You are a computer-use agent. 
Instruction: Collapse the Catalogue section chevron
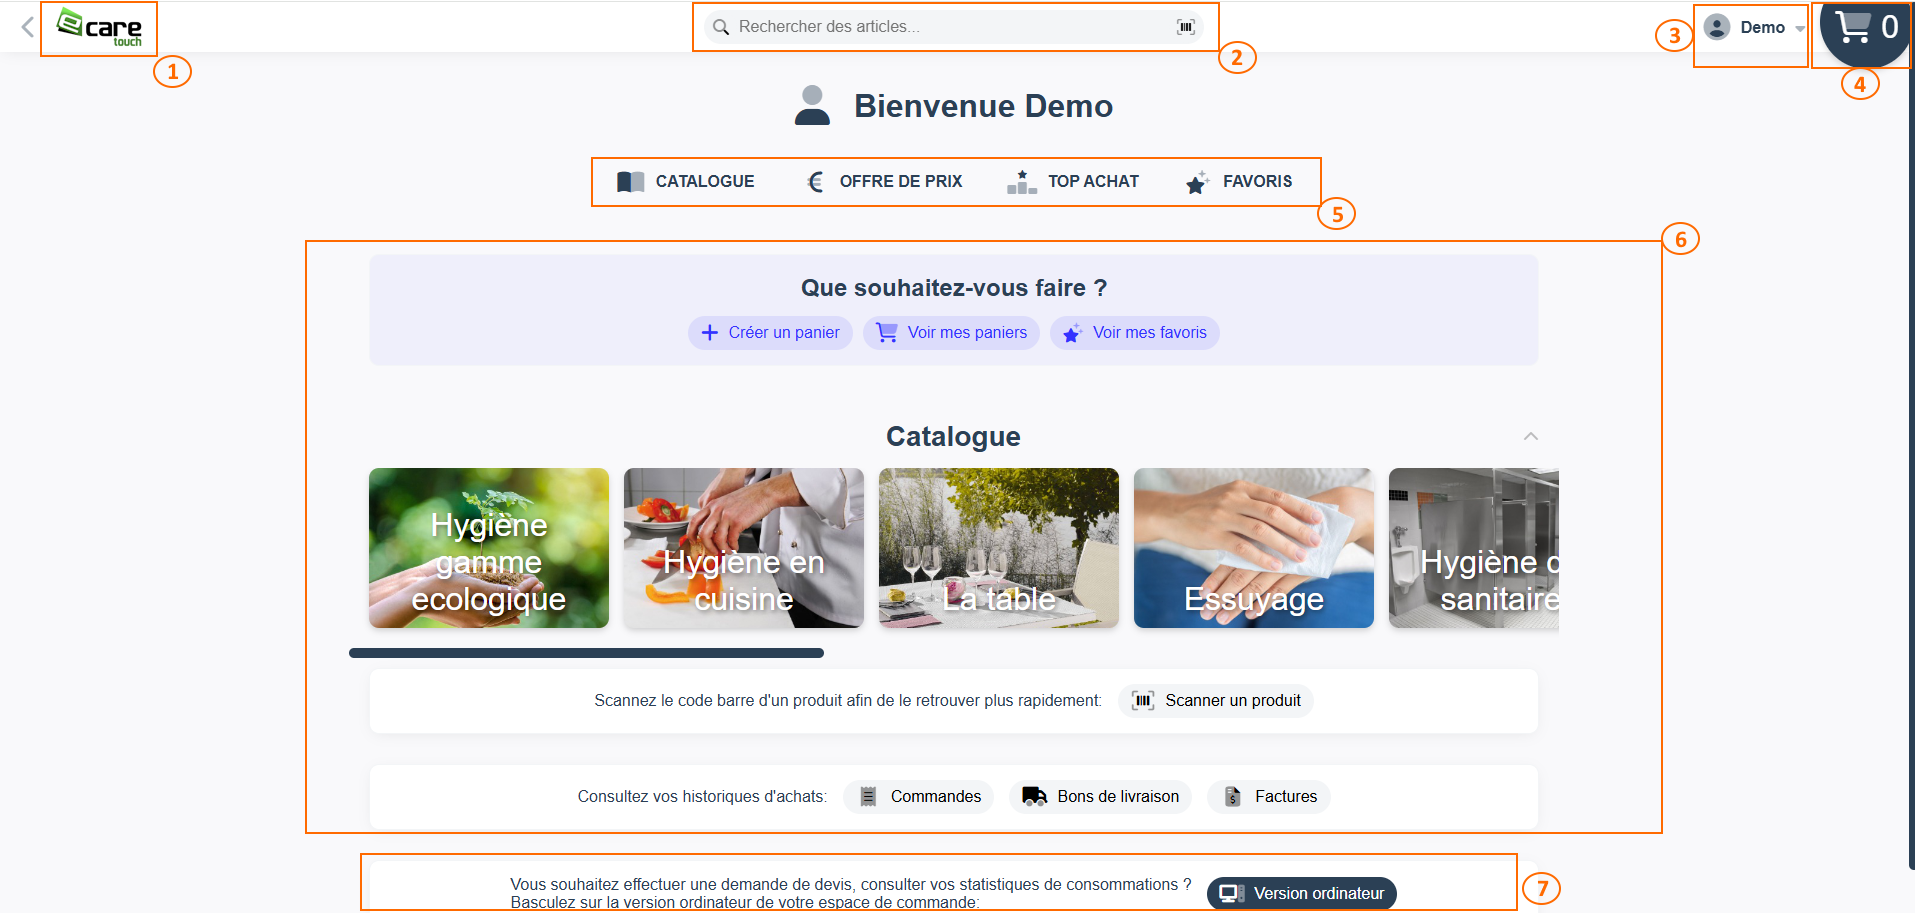pyautogui.click(x=1530, y=436)
